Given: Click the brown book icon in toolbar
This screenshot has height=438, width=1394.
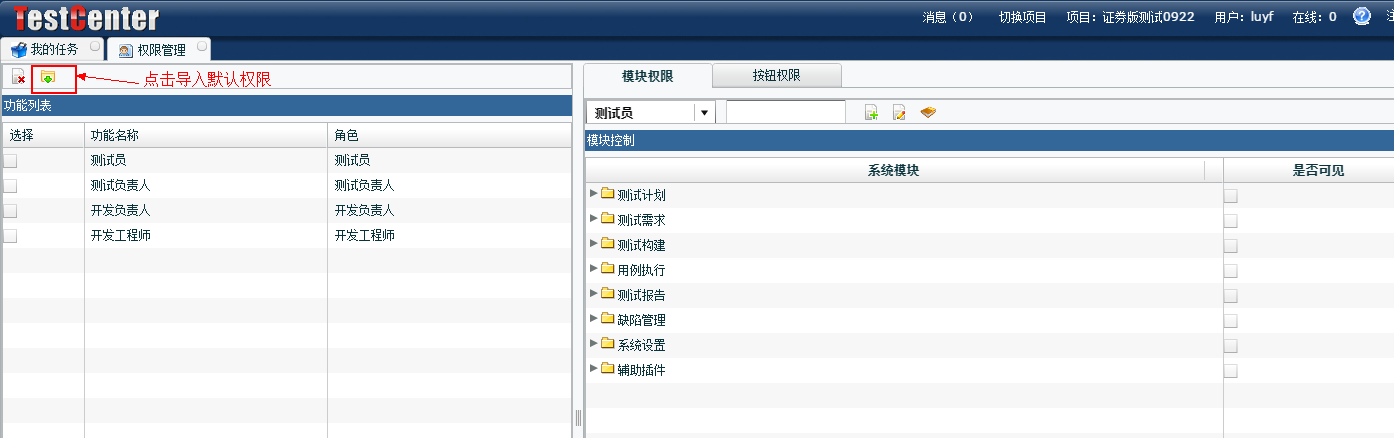Looking at the screenshot, I should [x=928, y=113].
